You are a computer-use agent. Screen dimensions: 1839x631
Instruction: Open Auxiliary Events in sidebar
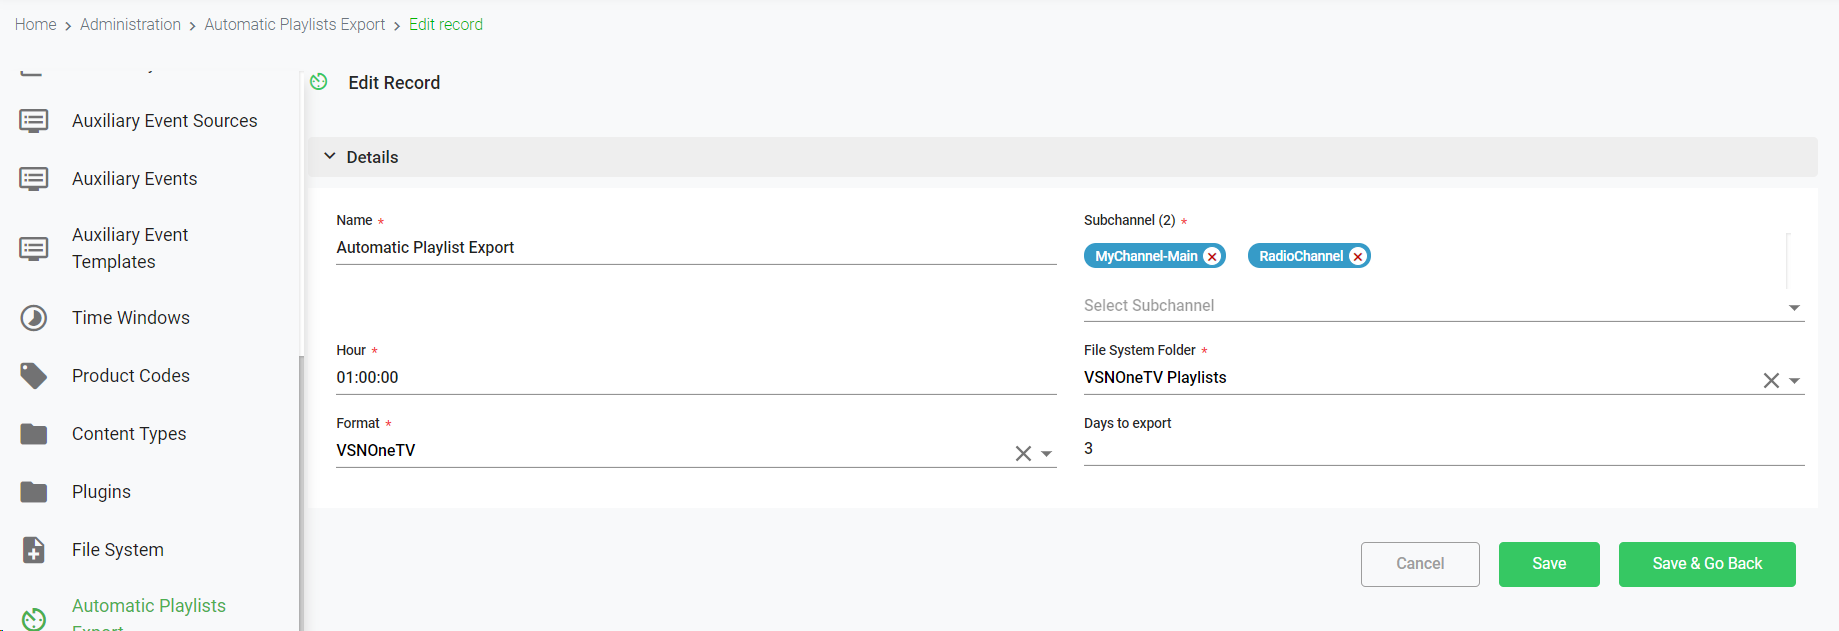(134, 179)
